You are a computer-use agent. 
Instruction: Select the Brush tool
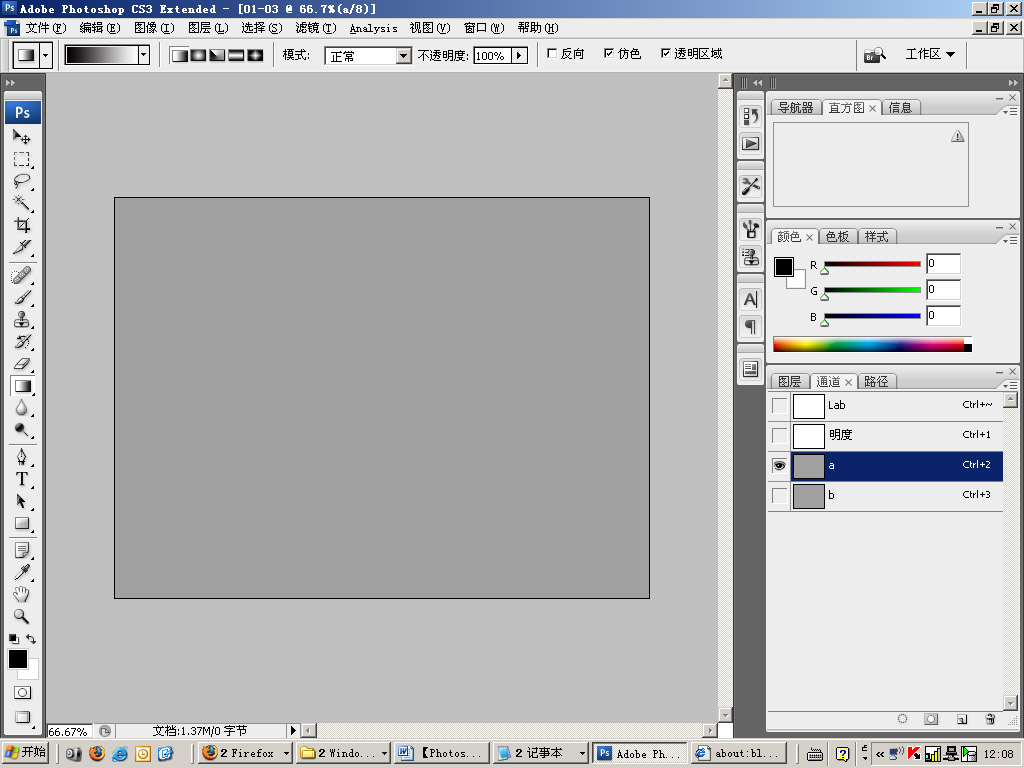pyautogui.click(x=22, y=298)
